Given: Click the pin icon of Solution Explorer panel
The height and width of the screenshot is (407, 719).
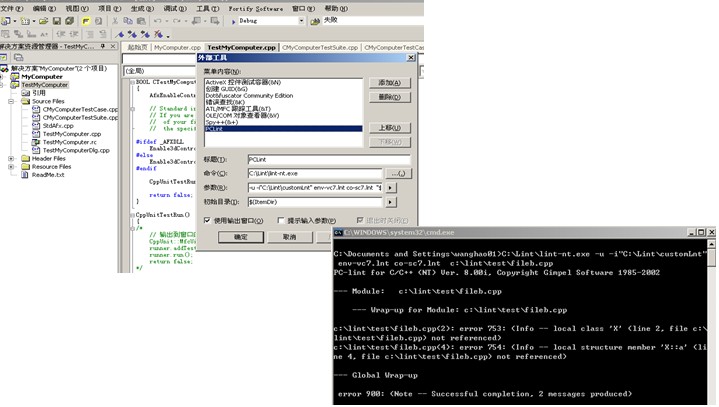Looking at the screenshot, I should tap(103, 46).
